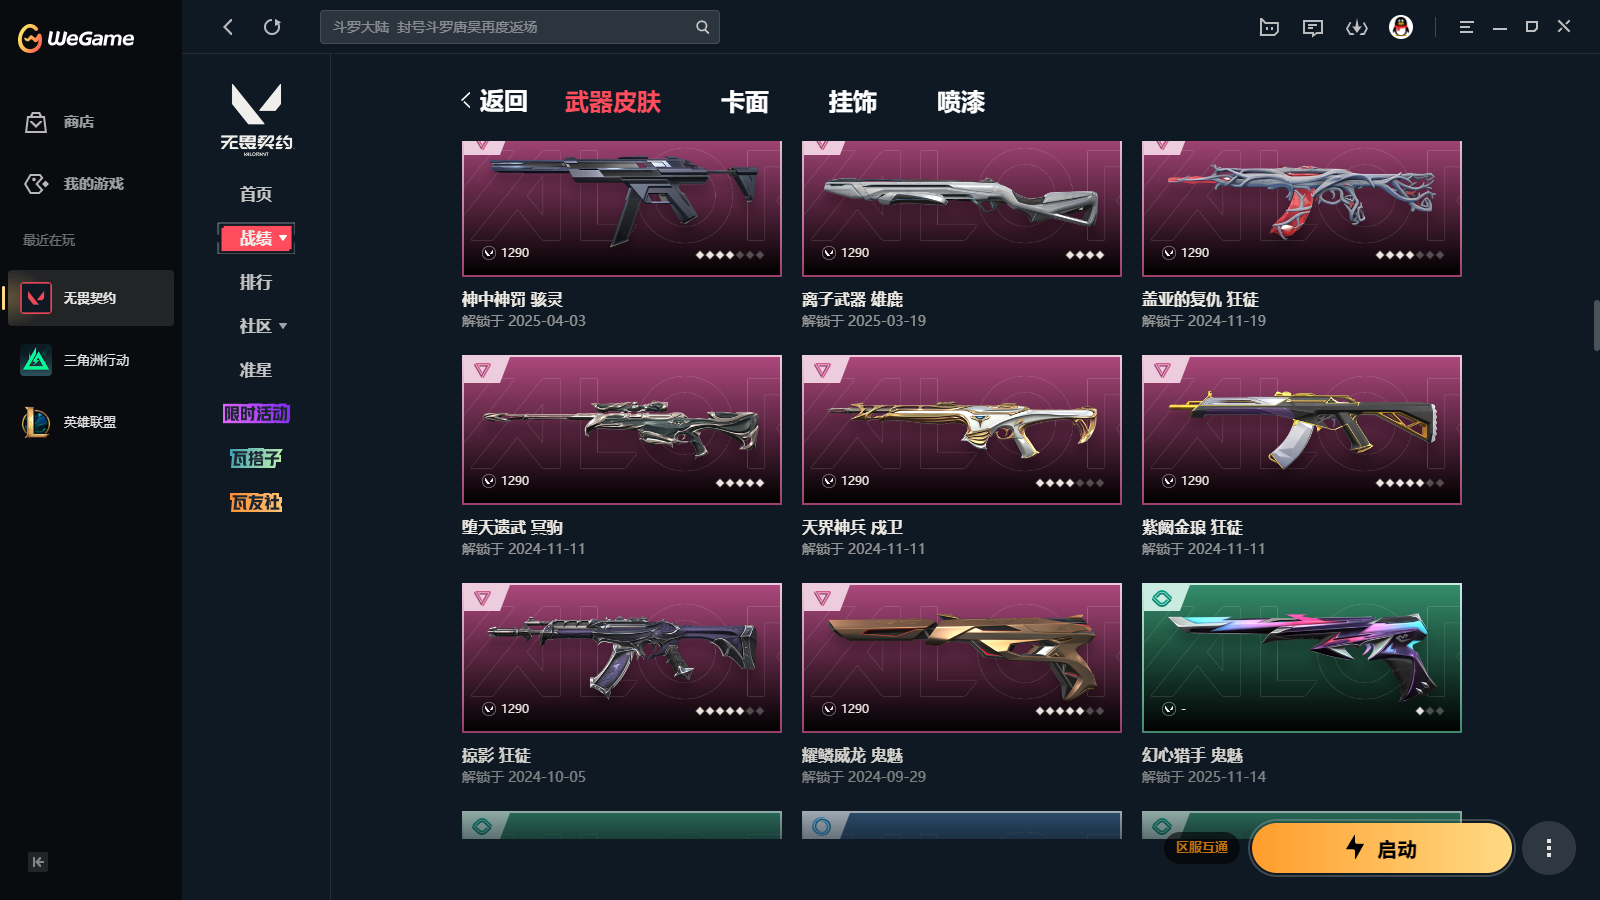Viewport: 1600px width, 900px height.
Task: Click the penguin user avatar
Action: pyautogui.click(x=1401, y=27)
